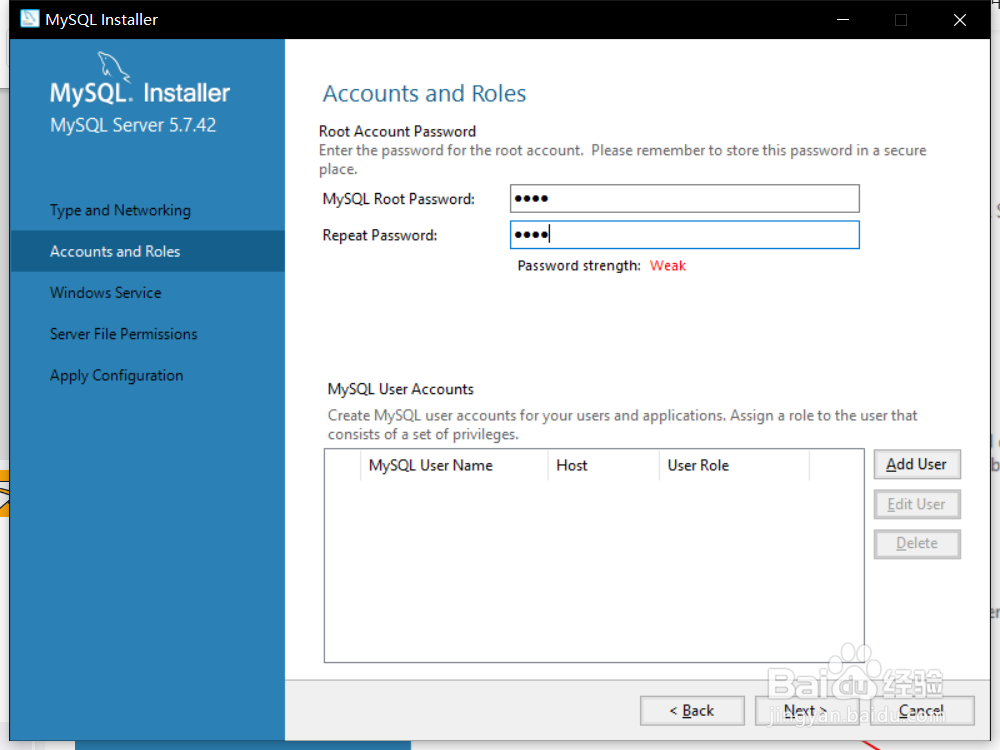This screenshot has height=750, width=1000.
Task: Focus the MySQL Root Password field
Action: 684,198
